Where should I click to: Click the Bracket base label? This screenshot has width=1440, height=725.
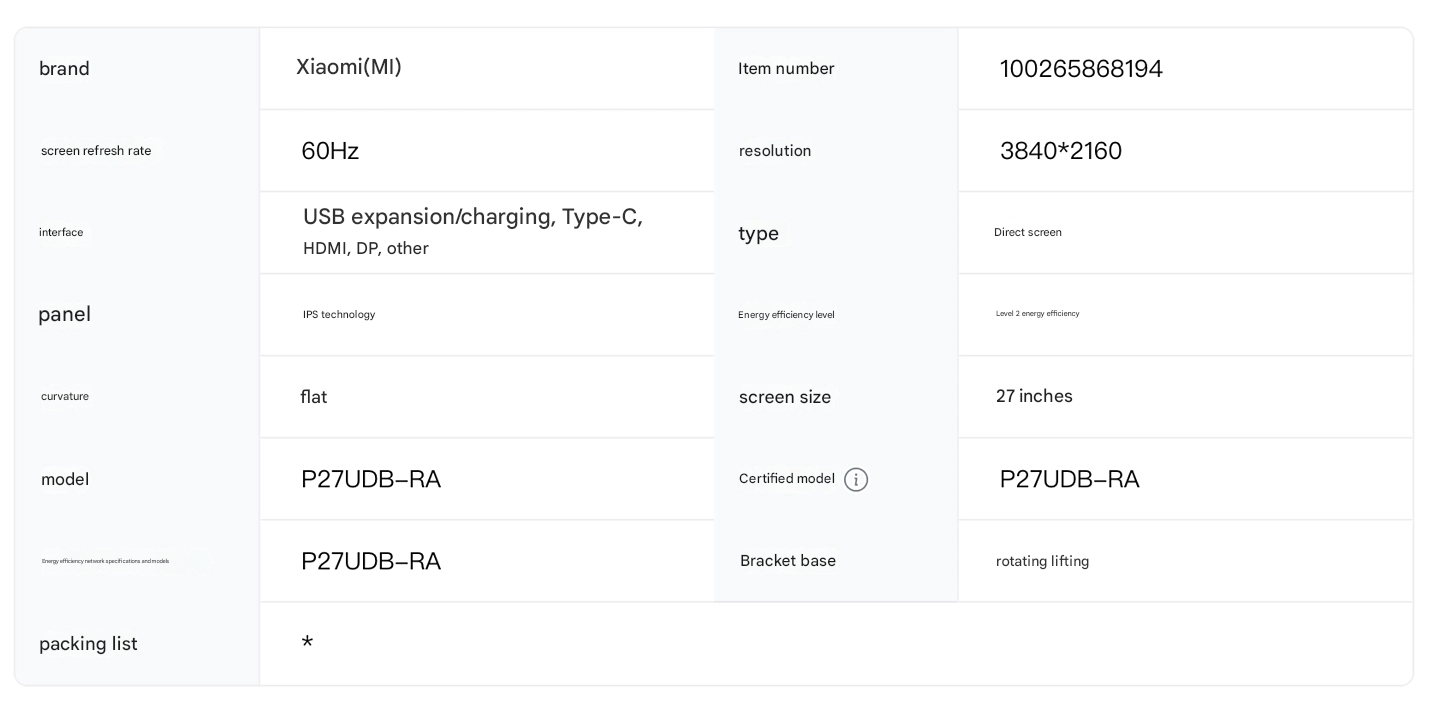(787, 561)
